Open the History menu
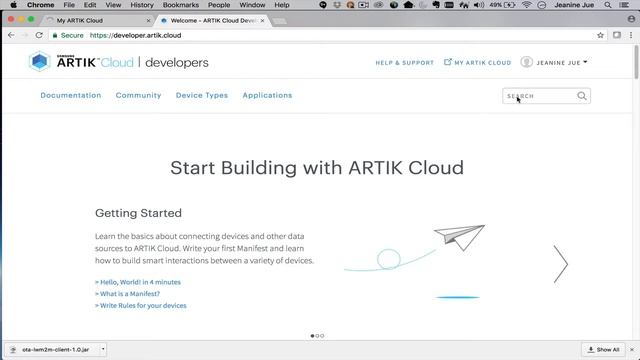This screenshot has height=360, width=640. point(142,5)
